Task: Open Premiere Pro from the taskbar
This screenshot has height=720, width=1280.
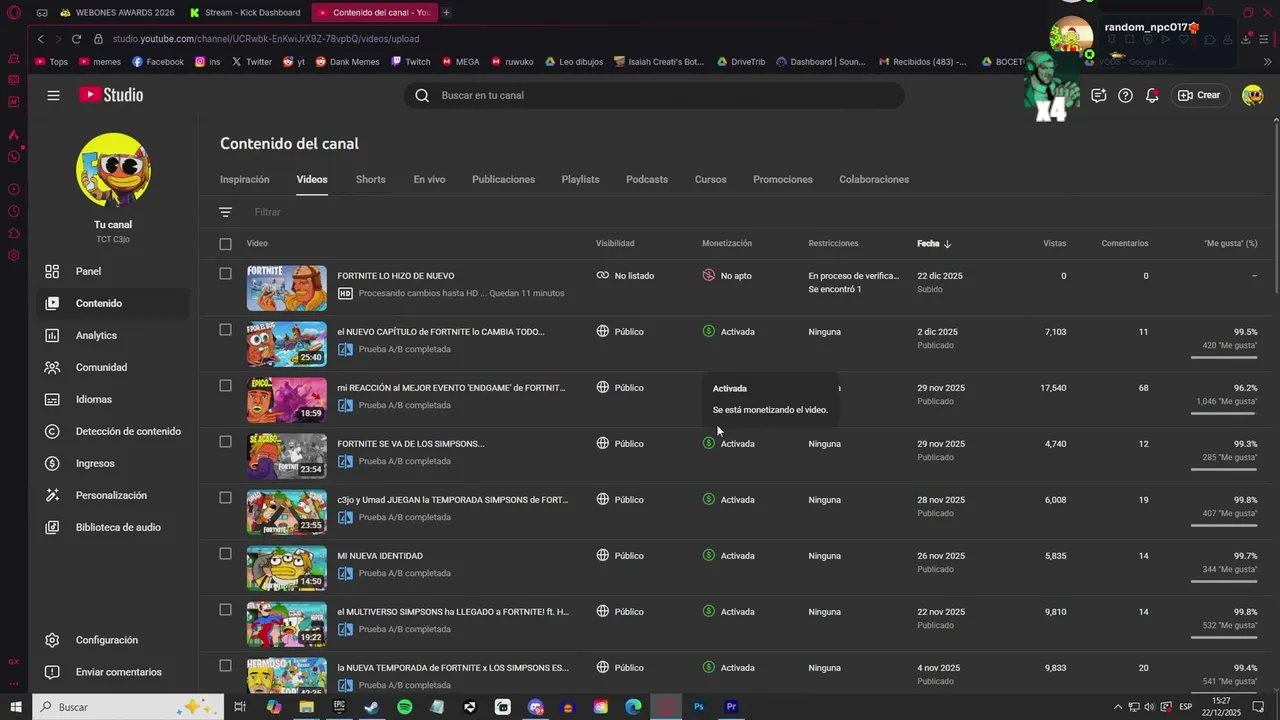Action: pos(731,707)
